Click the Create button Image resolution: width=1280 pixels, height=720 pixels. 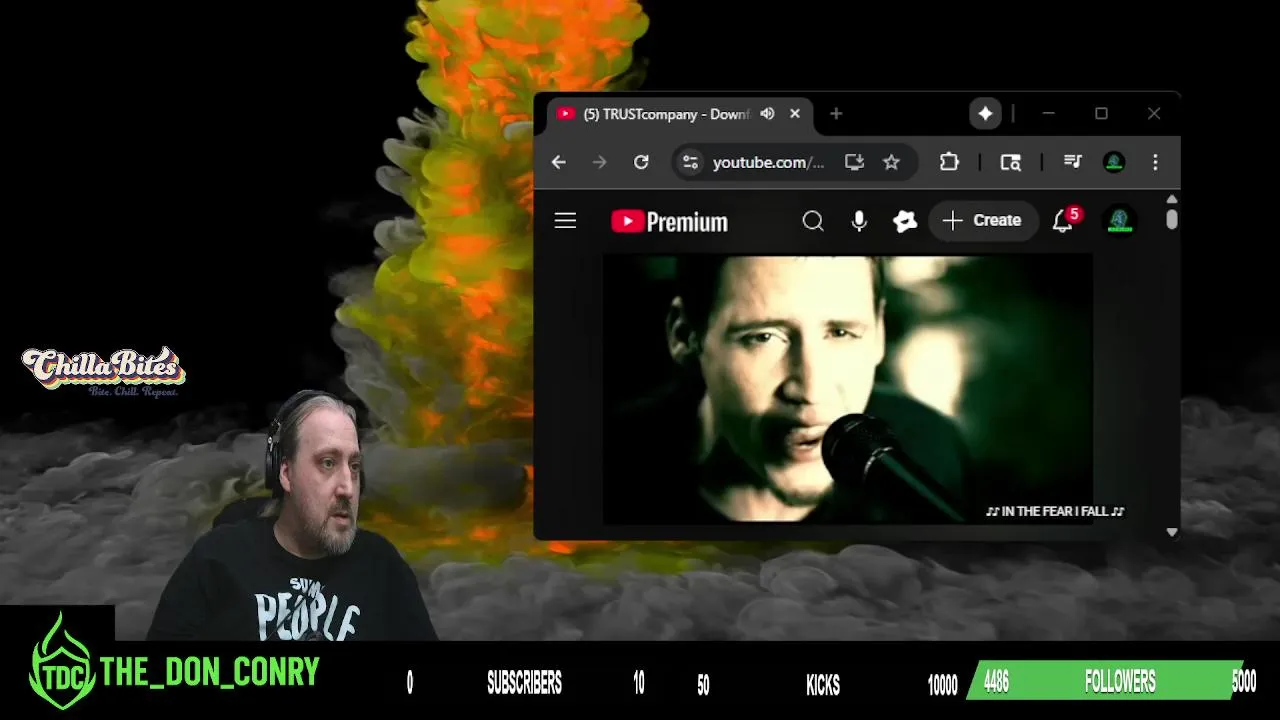point(983,221)
